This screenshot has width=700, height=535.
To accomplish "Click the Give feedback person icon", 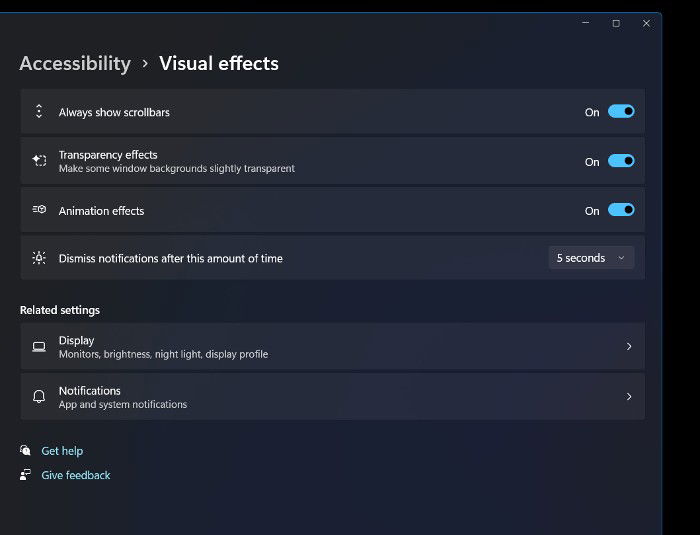I will pos(25,474).
